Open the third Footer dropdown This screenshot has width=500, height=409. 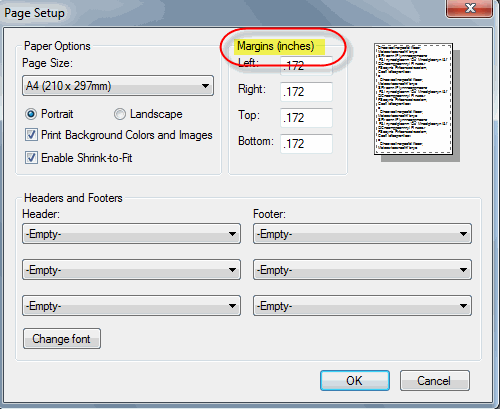coord(362,306)
